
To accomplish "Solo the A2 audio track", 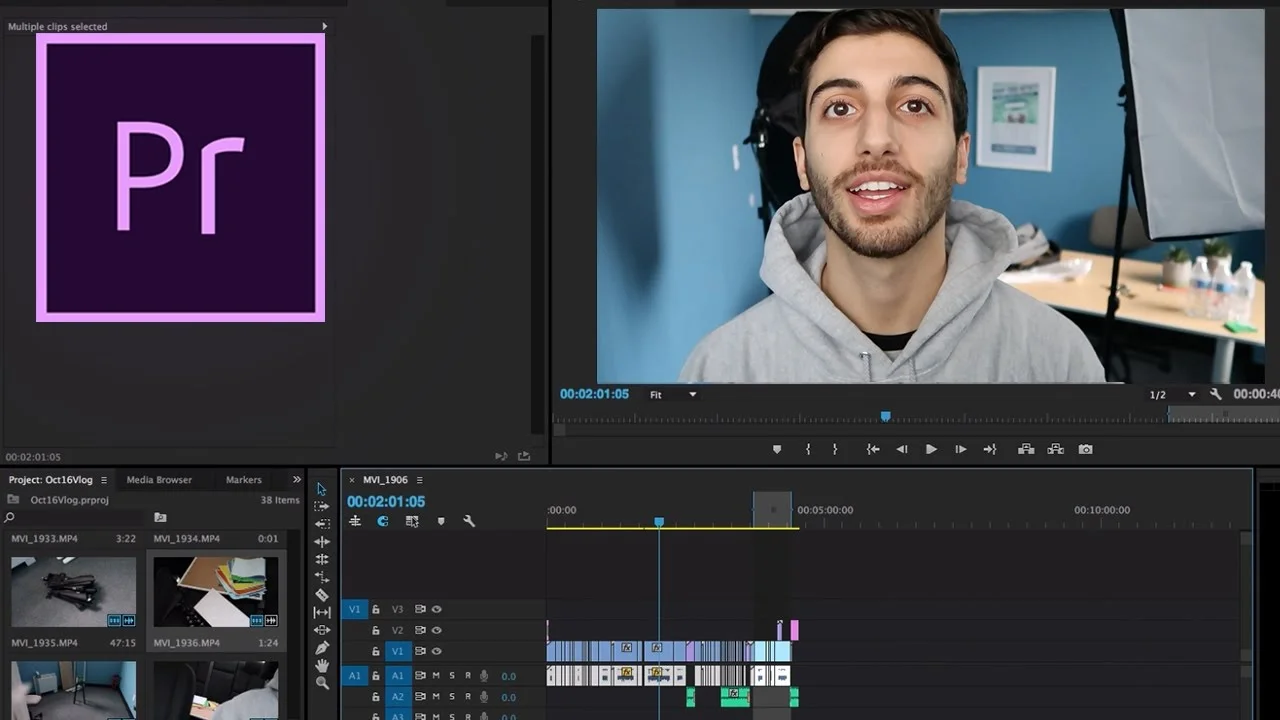I will [x=452, y=697].
